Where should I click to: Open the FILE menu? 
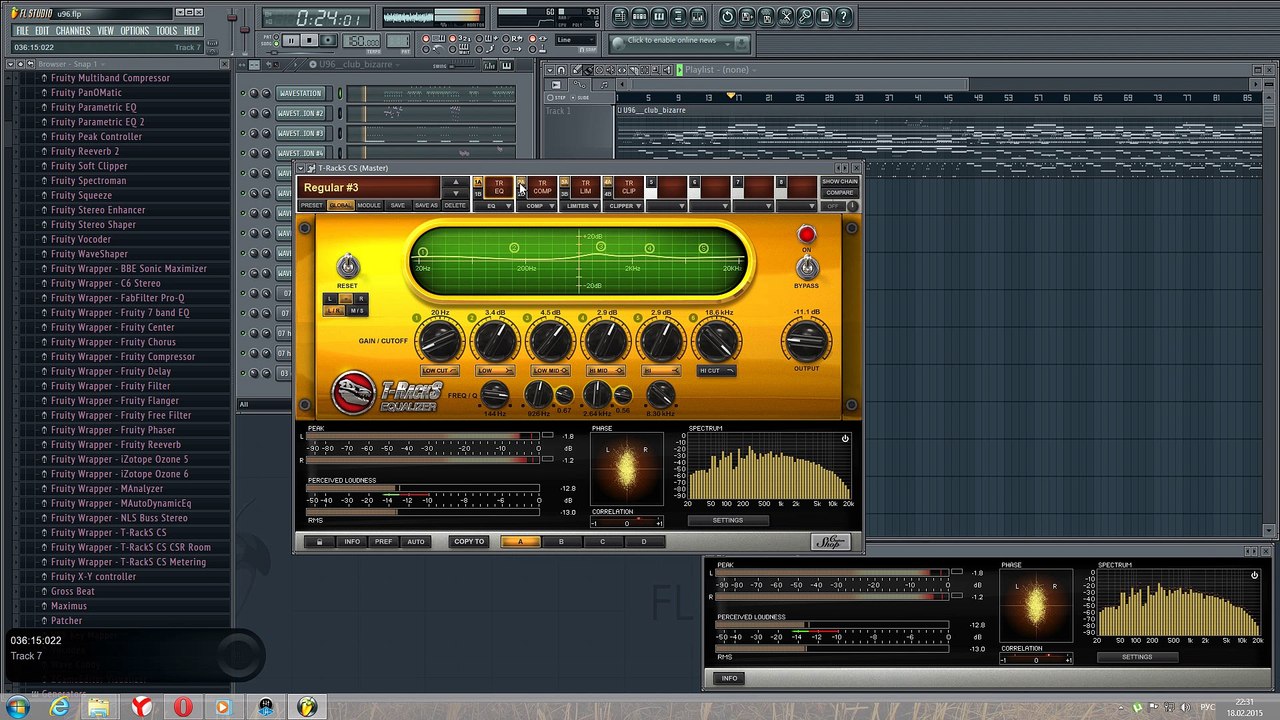click(22, 31)
